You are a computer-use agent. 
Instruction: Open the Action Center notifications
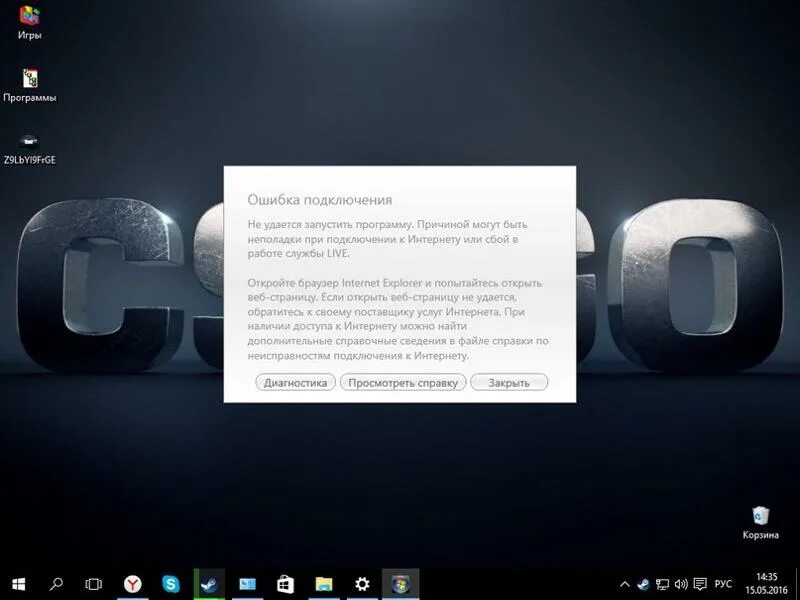[x=700, y=583]
